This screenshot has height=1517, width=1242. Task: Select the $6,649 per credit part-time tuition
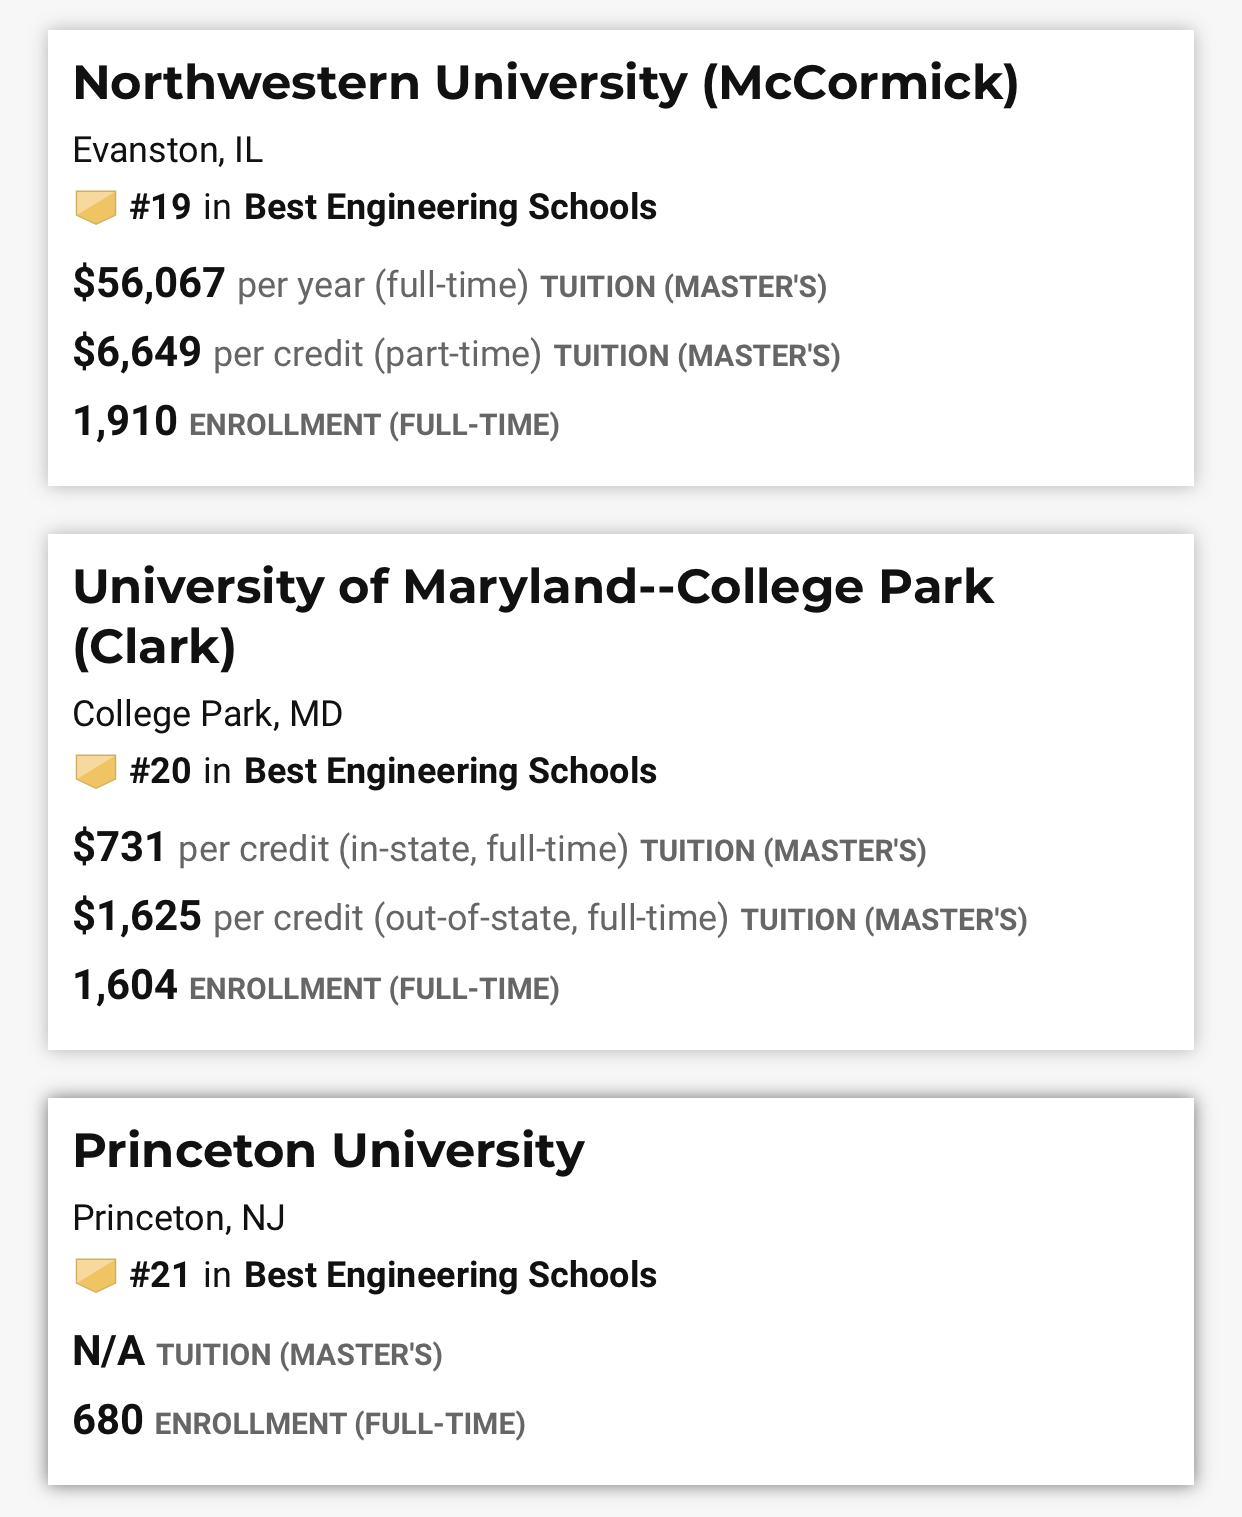(x=456, y=354)
